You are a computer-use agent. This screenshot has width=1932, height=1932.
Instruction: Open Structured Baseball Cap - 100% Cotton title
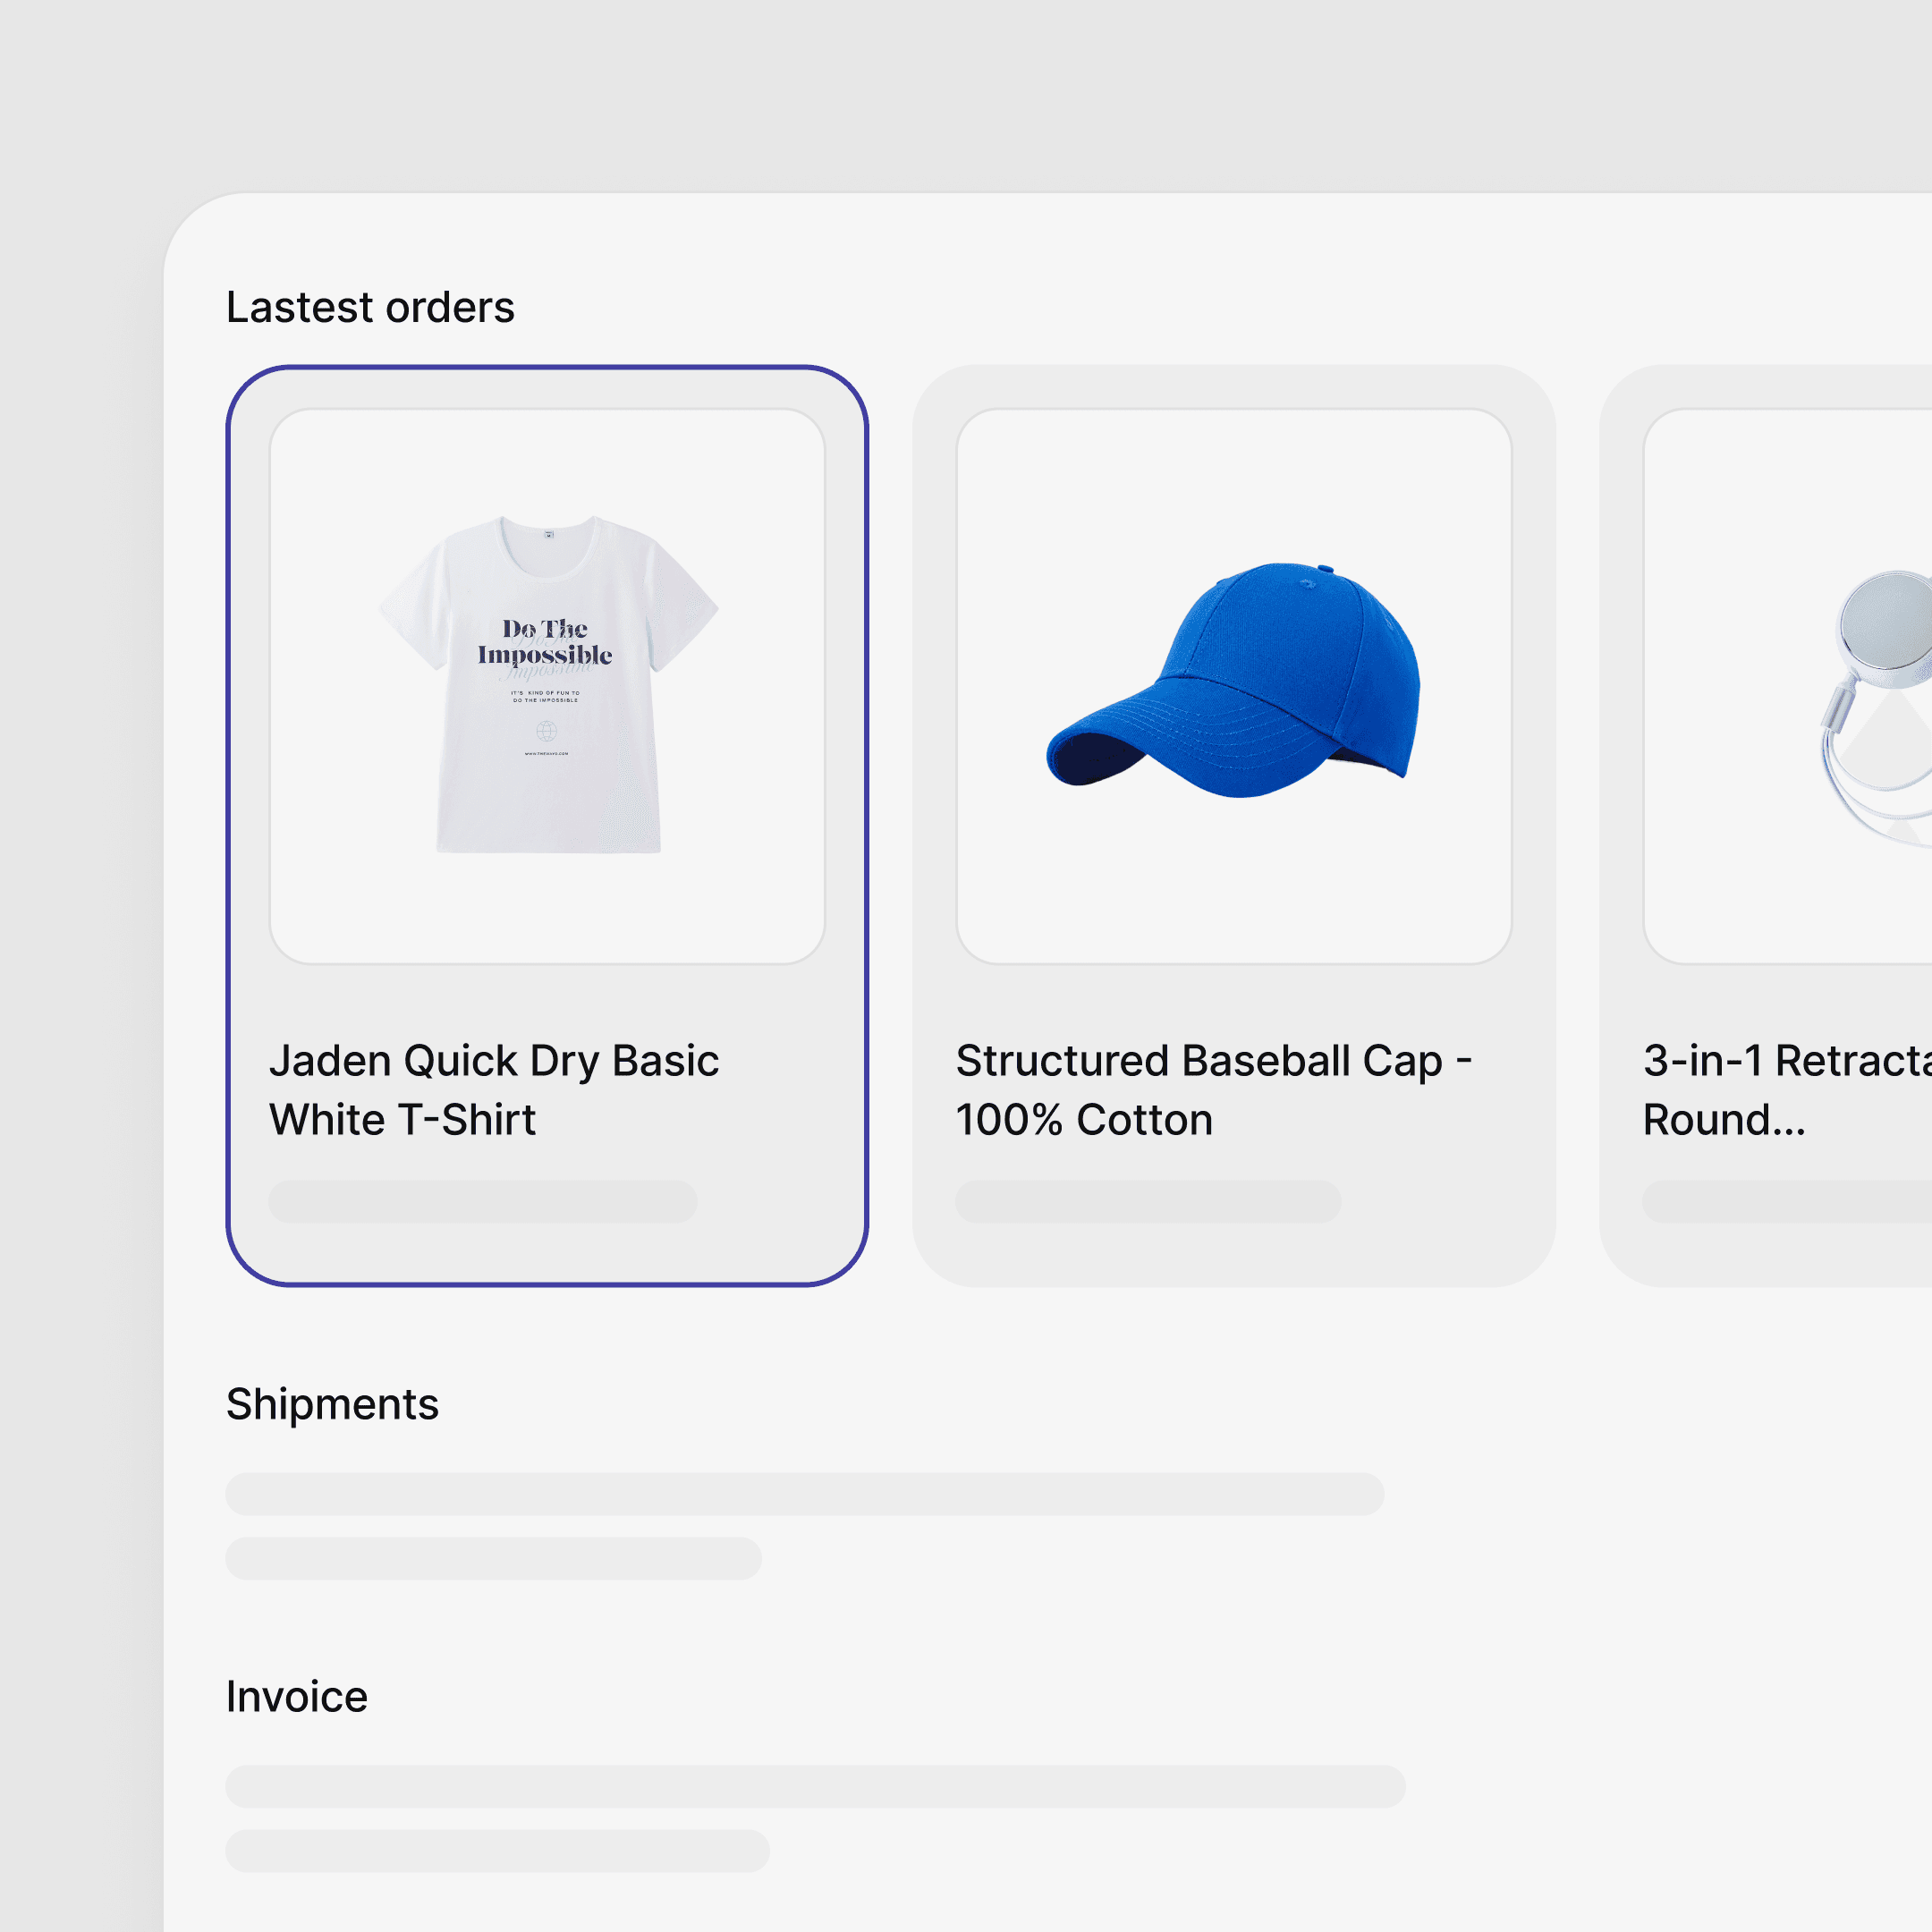pyautogui.click(x=1214, y=1090)
